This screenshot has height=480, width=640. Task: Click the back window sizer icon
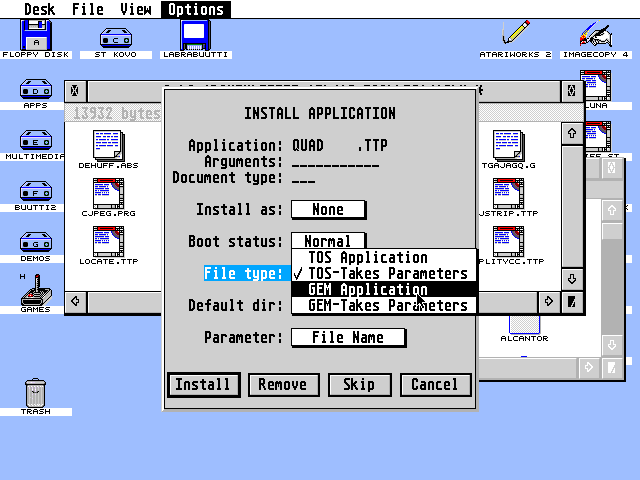point(611,368)
